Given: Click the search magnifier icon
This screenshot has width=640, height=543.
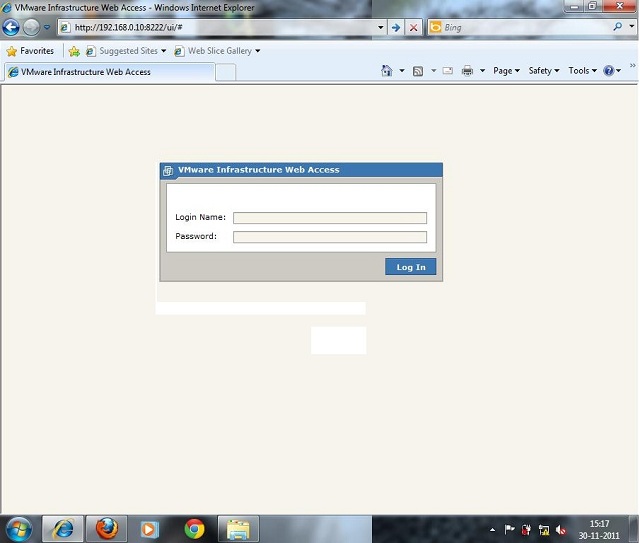Looking at the screenshot, I should tap(618, 27).
